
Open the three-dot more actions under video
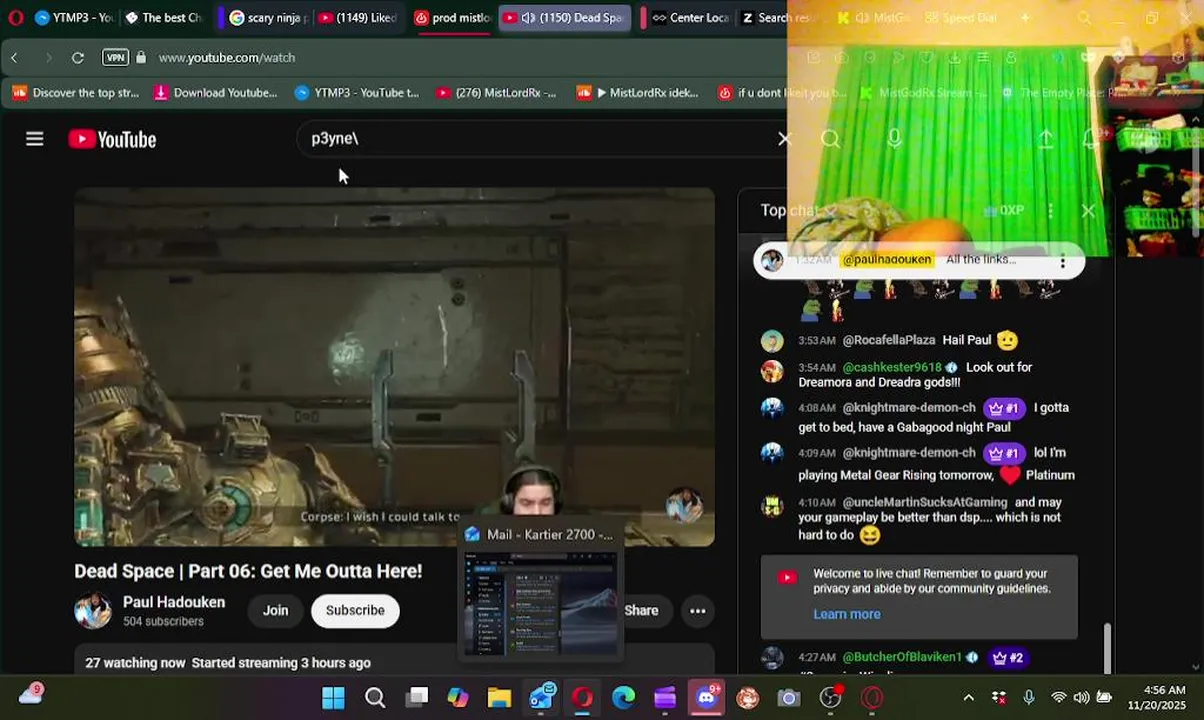coord(697,610)
